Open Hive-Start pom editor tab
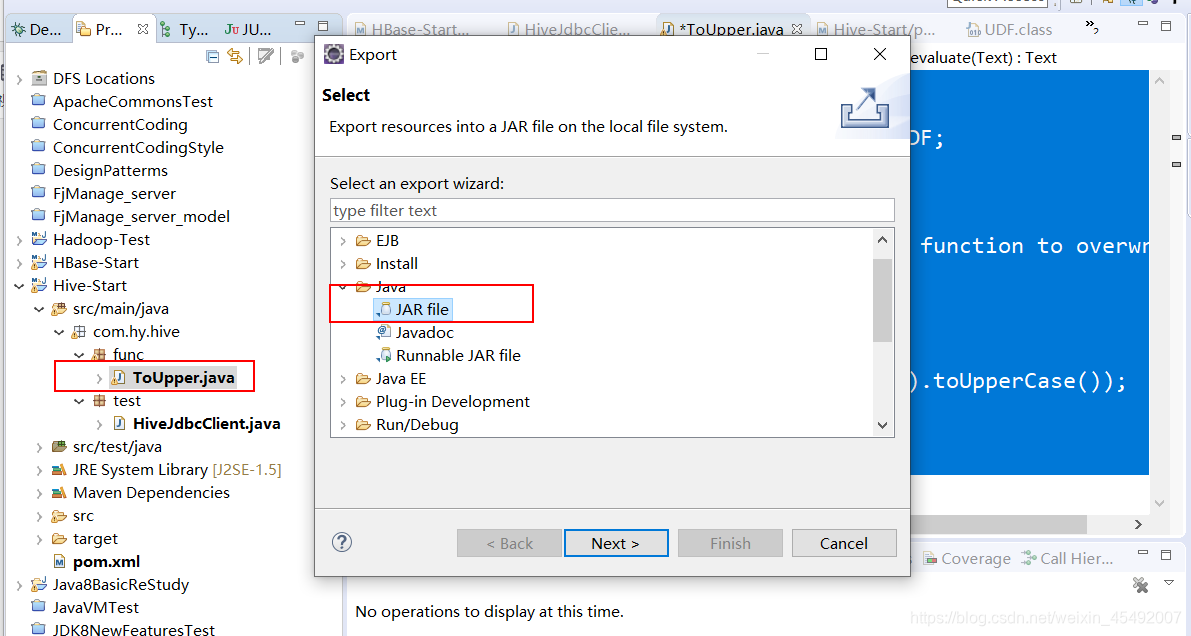Viewport: 1191px width, 636px height. click(x=876, y=30)
